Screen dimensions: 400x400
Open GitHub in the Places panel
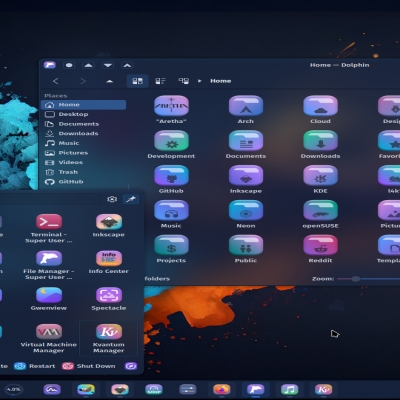click(83, 182)
